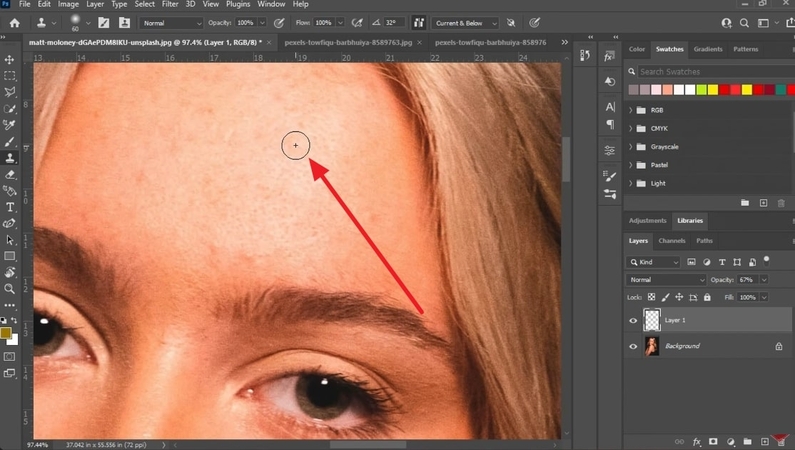Open the layer blending mode Normal dropdown

coord(666,280)
